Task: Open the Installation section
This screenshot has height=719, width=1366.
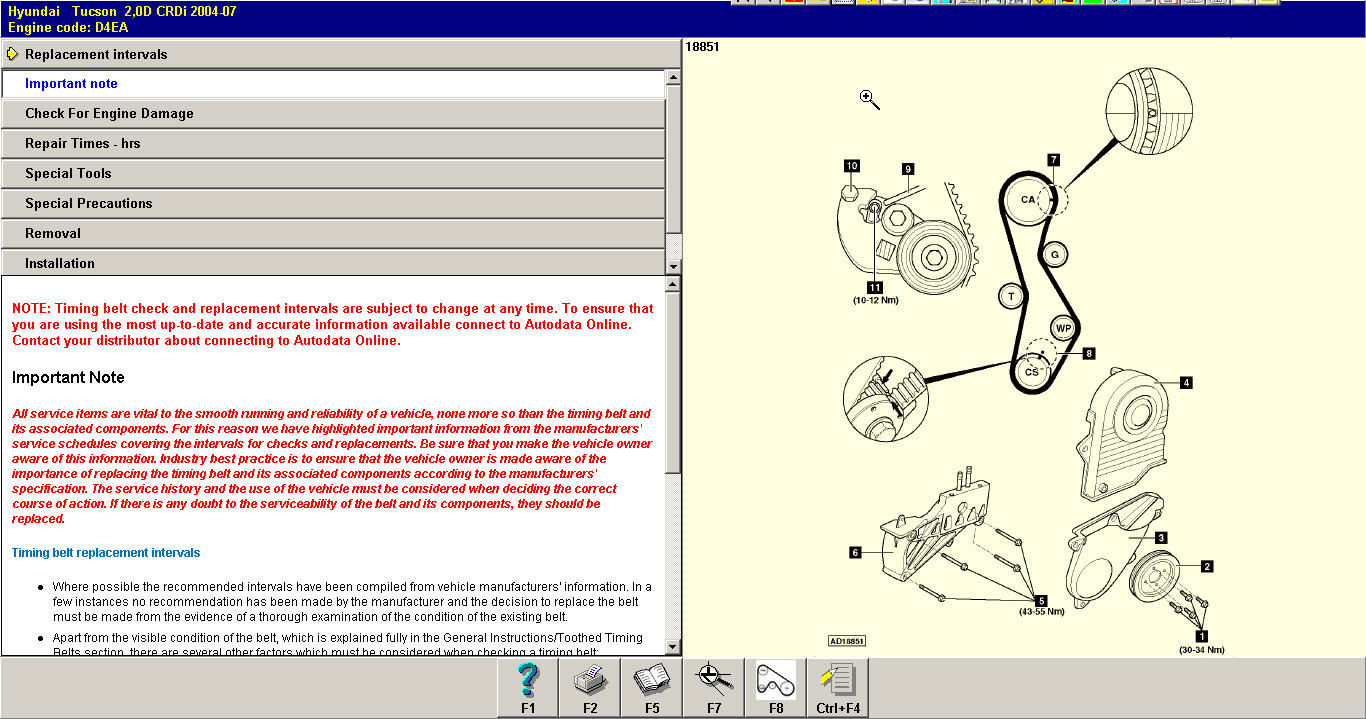Action: tap(333, 263)
